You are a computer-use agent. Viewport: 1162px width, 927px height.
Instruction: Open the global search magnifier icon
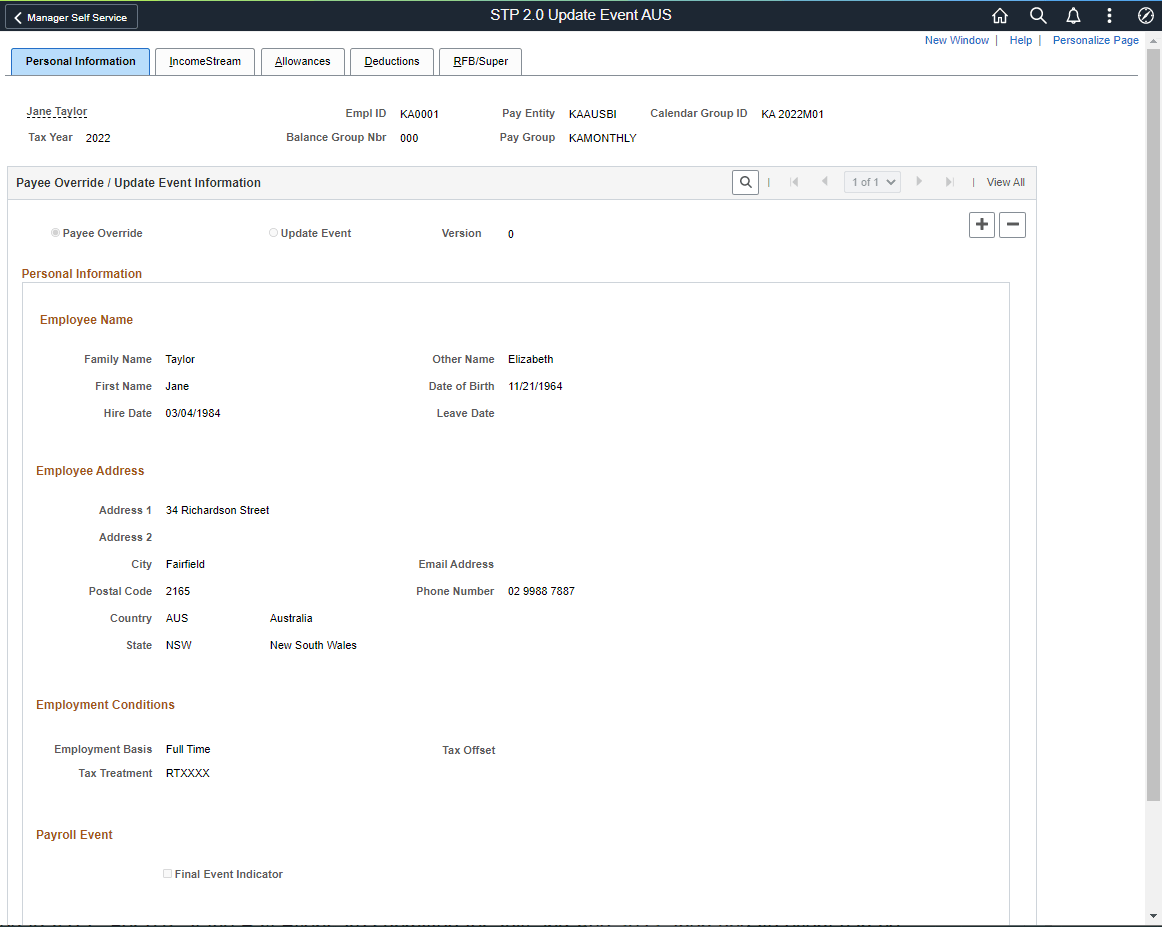pyautogui.click(x=1038, y=16)
